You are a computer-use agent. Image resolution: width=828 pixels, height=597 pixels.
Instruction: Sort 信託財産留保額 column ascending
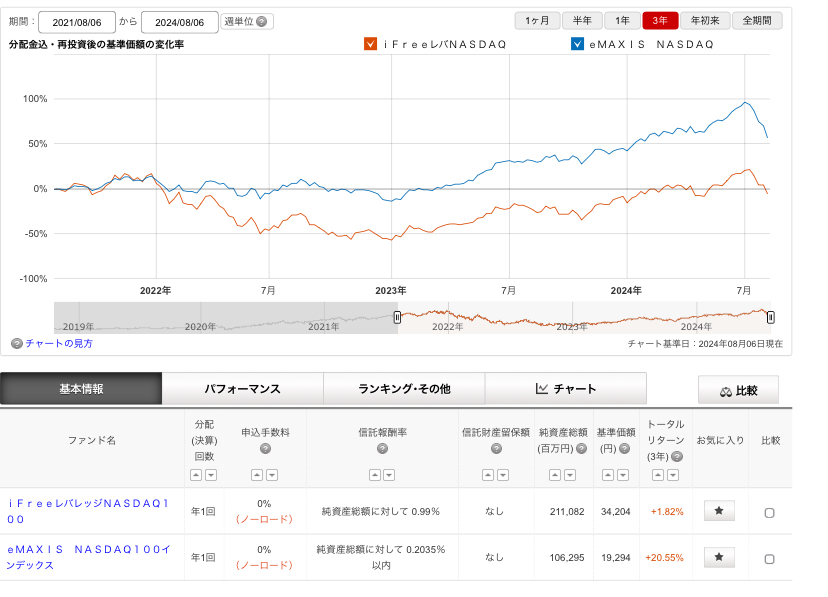pos(488,475)
